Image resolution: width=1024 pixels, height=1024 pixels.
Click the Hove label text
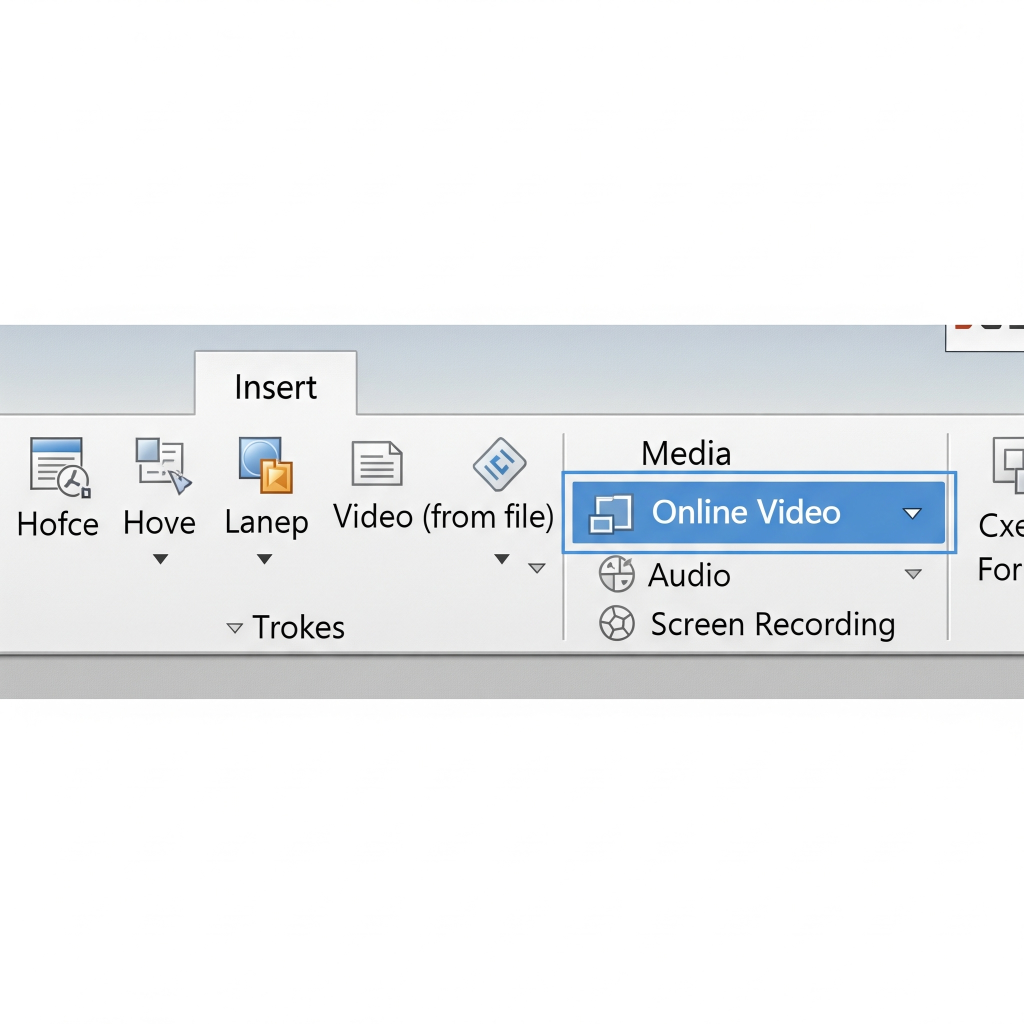[159, 523]
